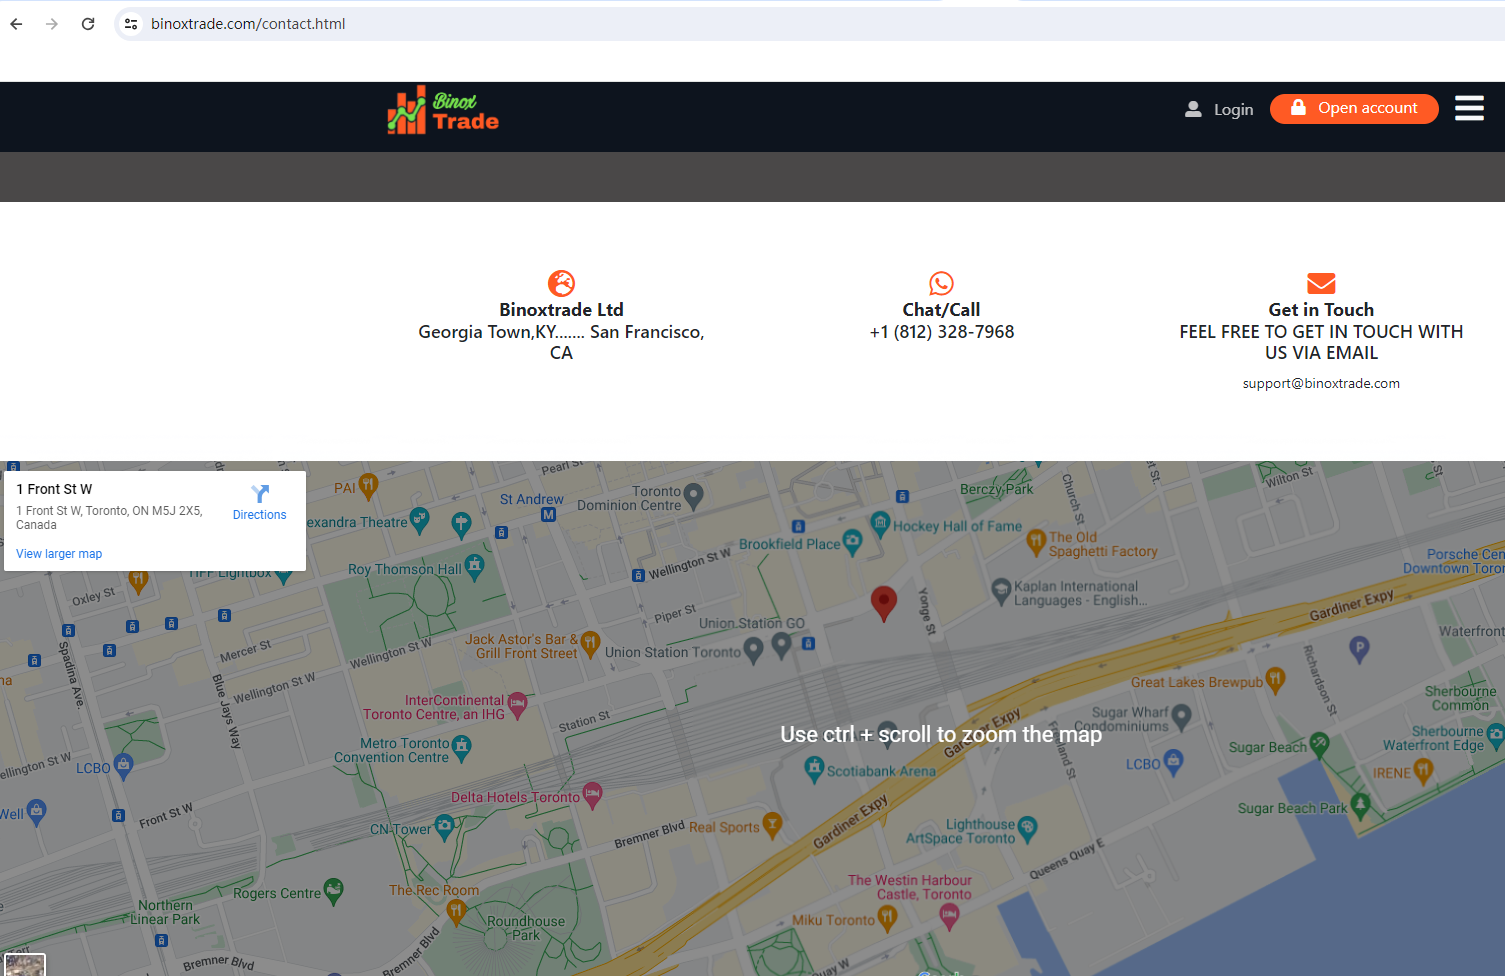Click the Binox Trade logo

coord(443,111)
